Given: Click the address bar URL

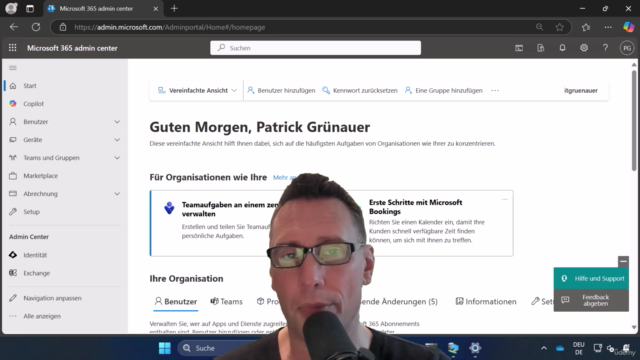Looking at the screenshot, I should 169,27.
